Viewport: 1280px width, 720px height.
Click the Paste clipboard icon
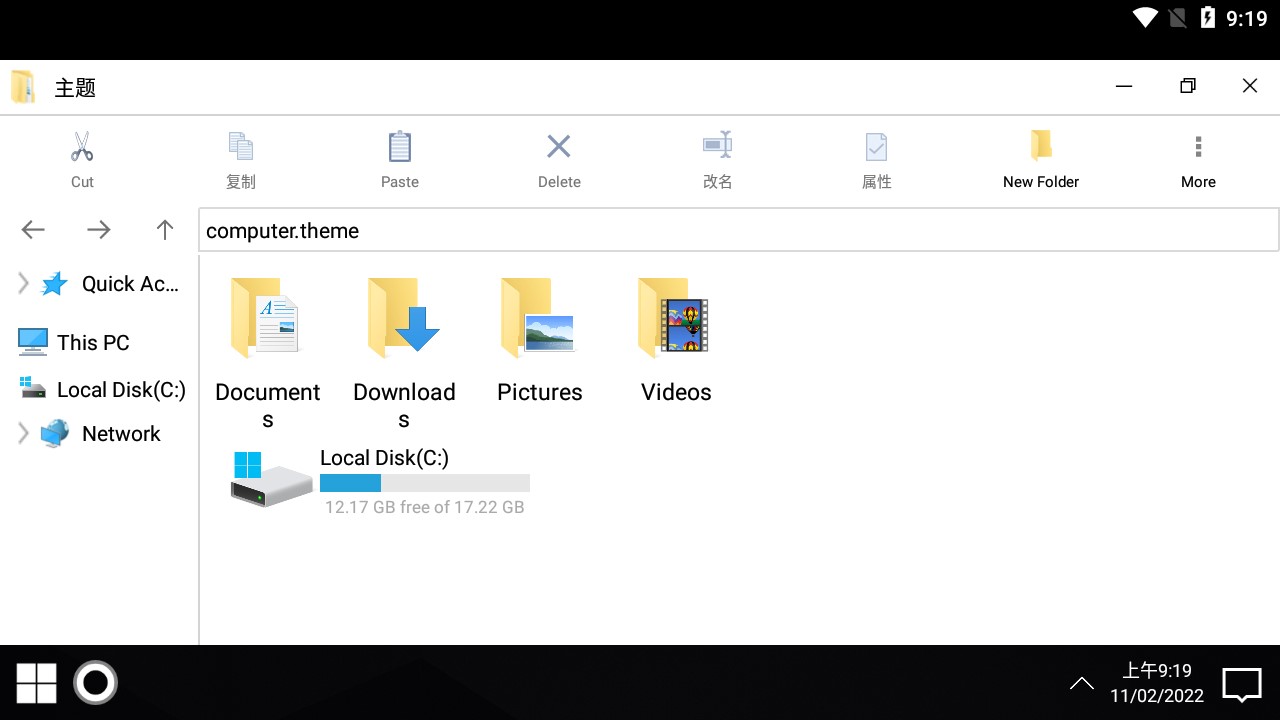pyautogui.click(x=399, y=148)
